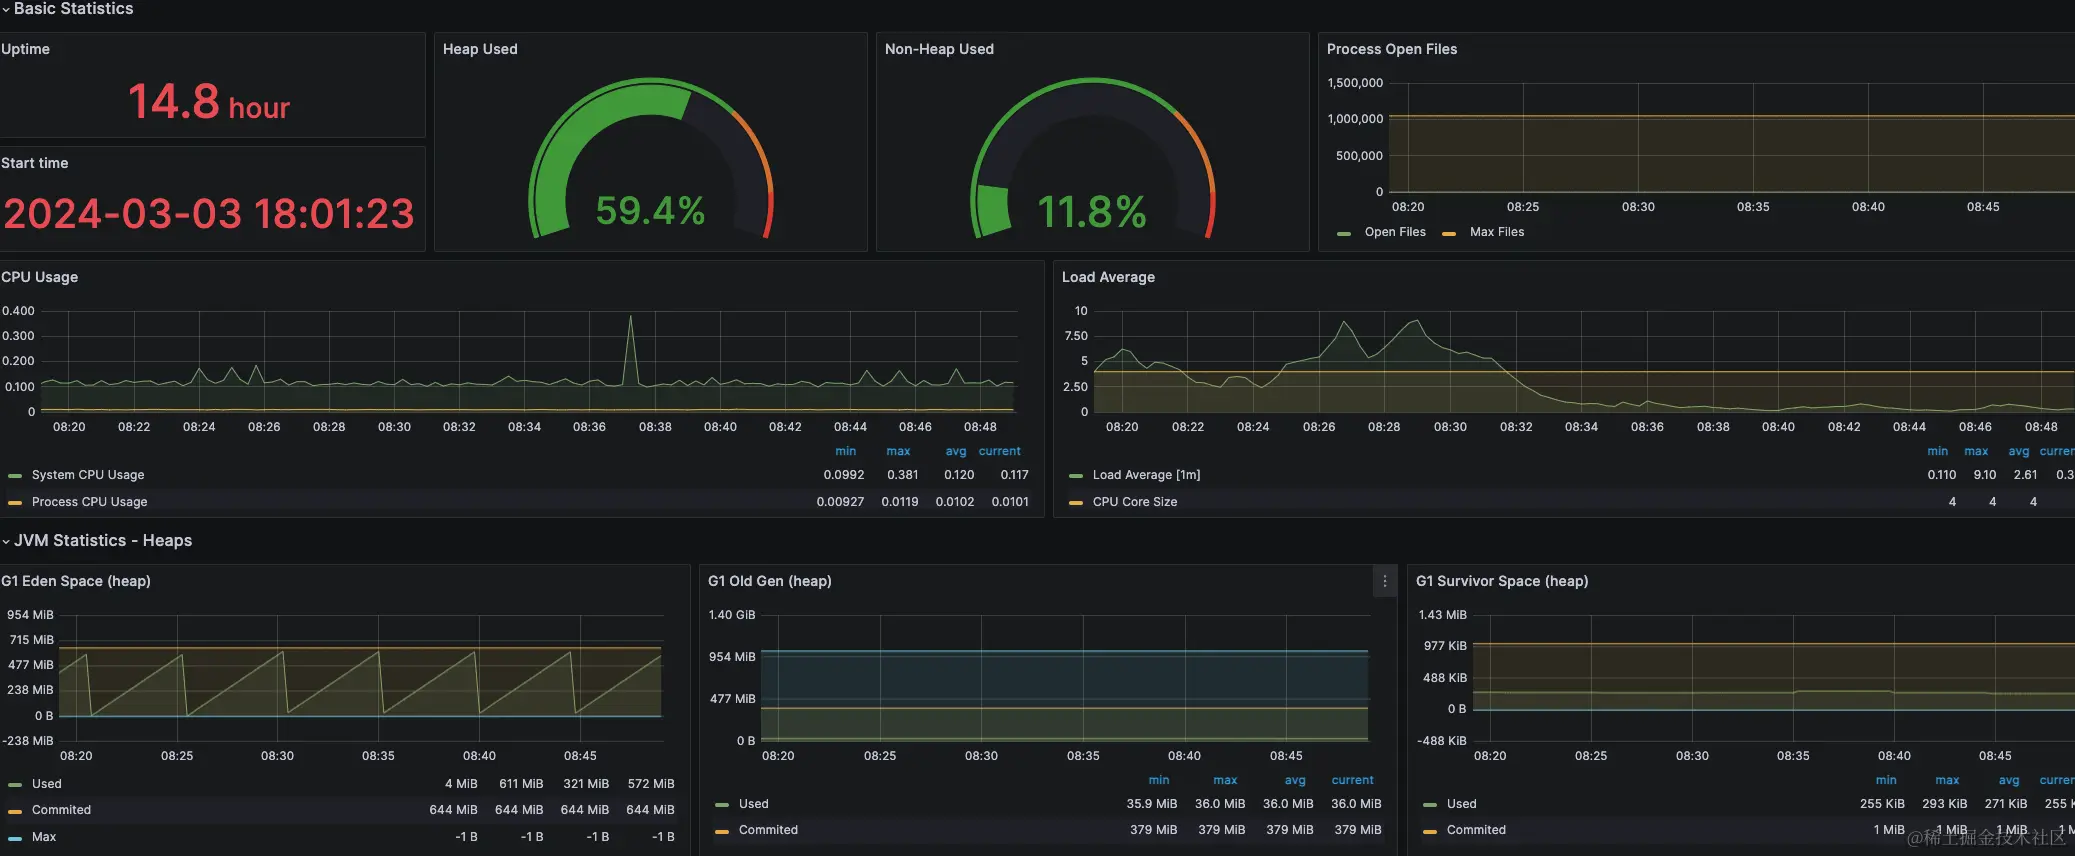
Task: Open the Process Open Files panel title
Action: [x=1392, y=49]
